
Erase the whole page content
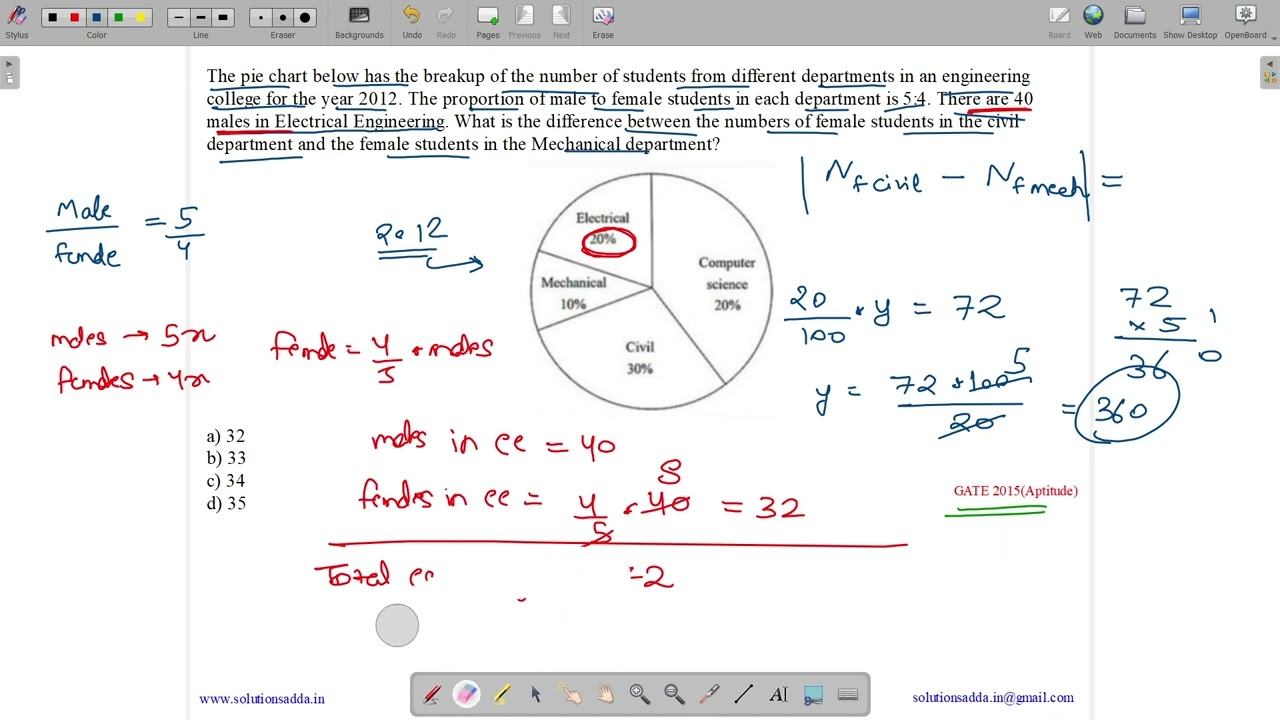(603, 21)
